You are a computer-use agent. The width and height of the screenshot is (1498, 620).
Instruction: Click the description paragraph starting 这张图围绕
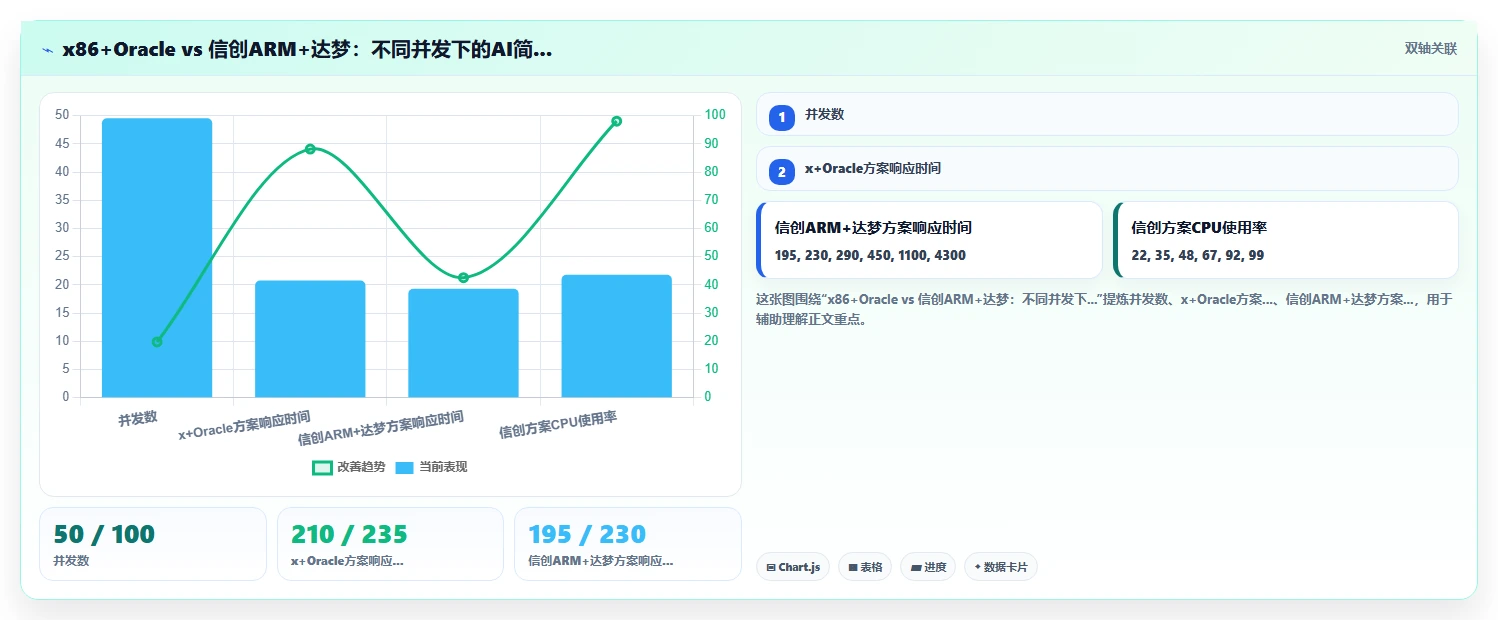point(1104,309)
